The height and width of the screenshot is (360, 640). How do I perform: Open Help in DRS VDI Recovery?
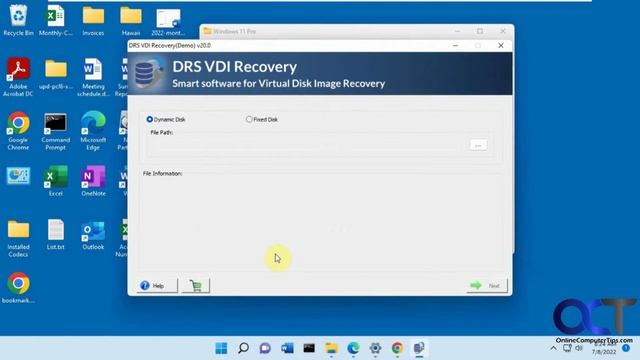click(x=157, y=285)
